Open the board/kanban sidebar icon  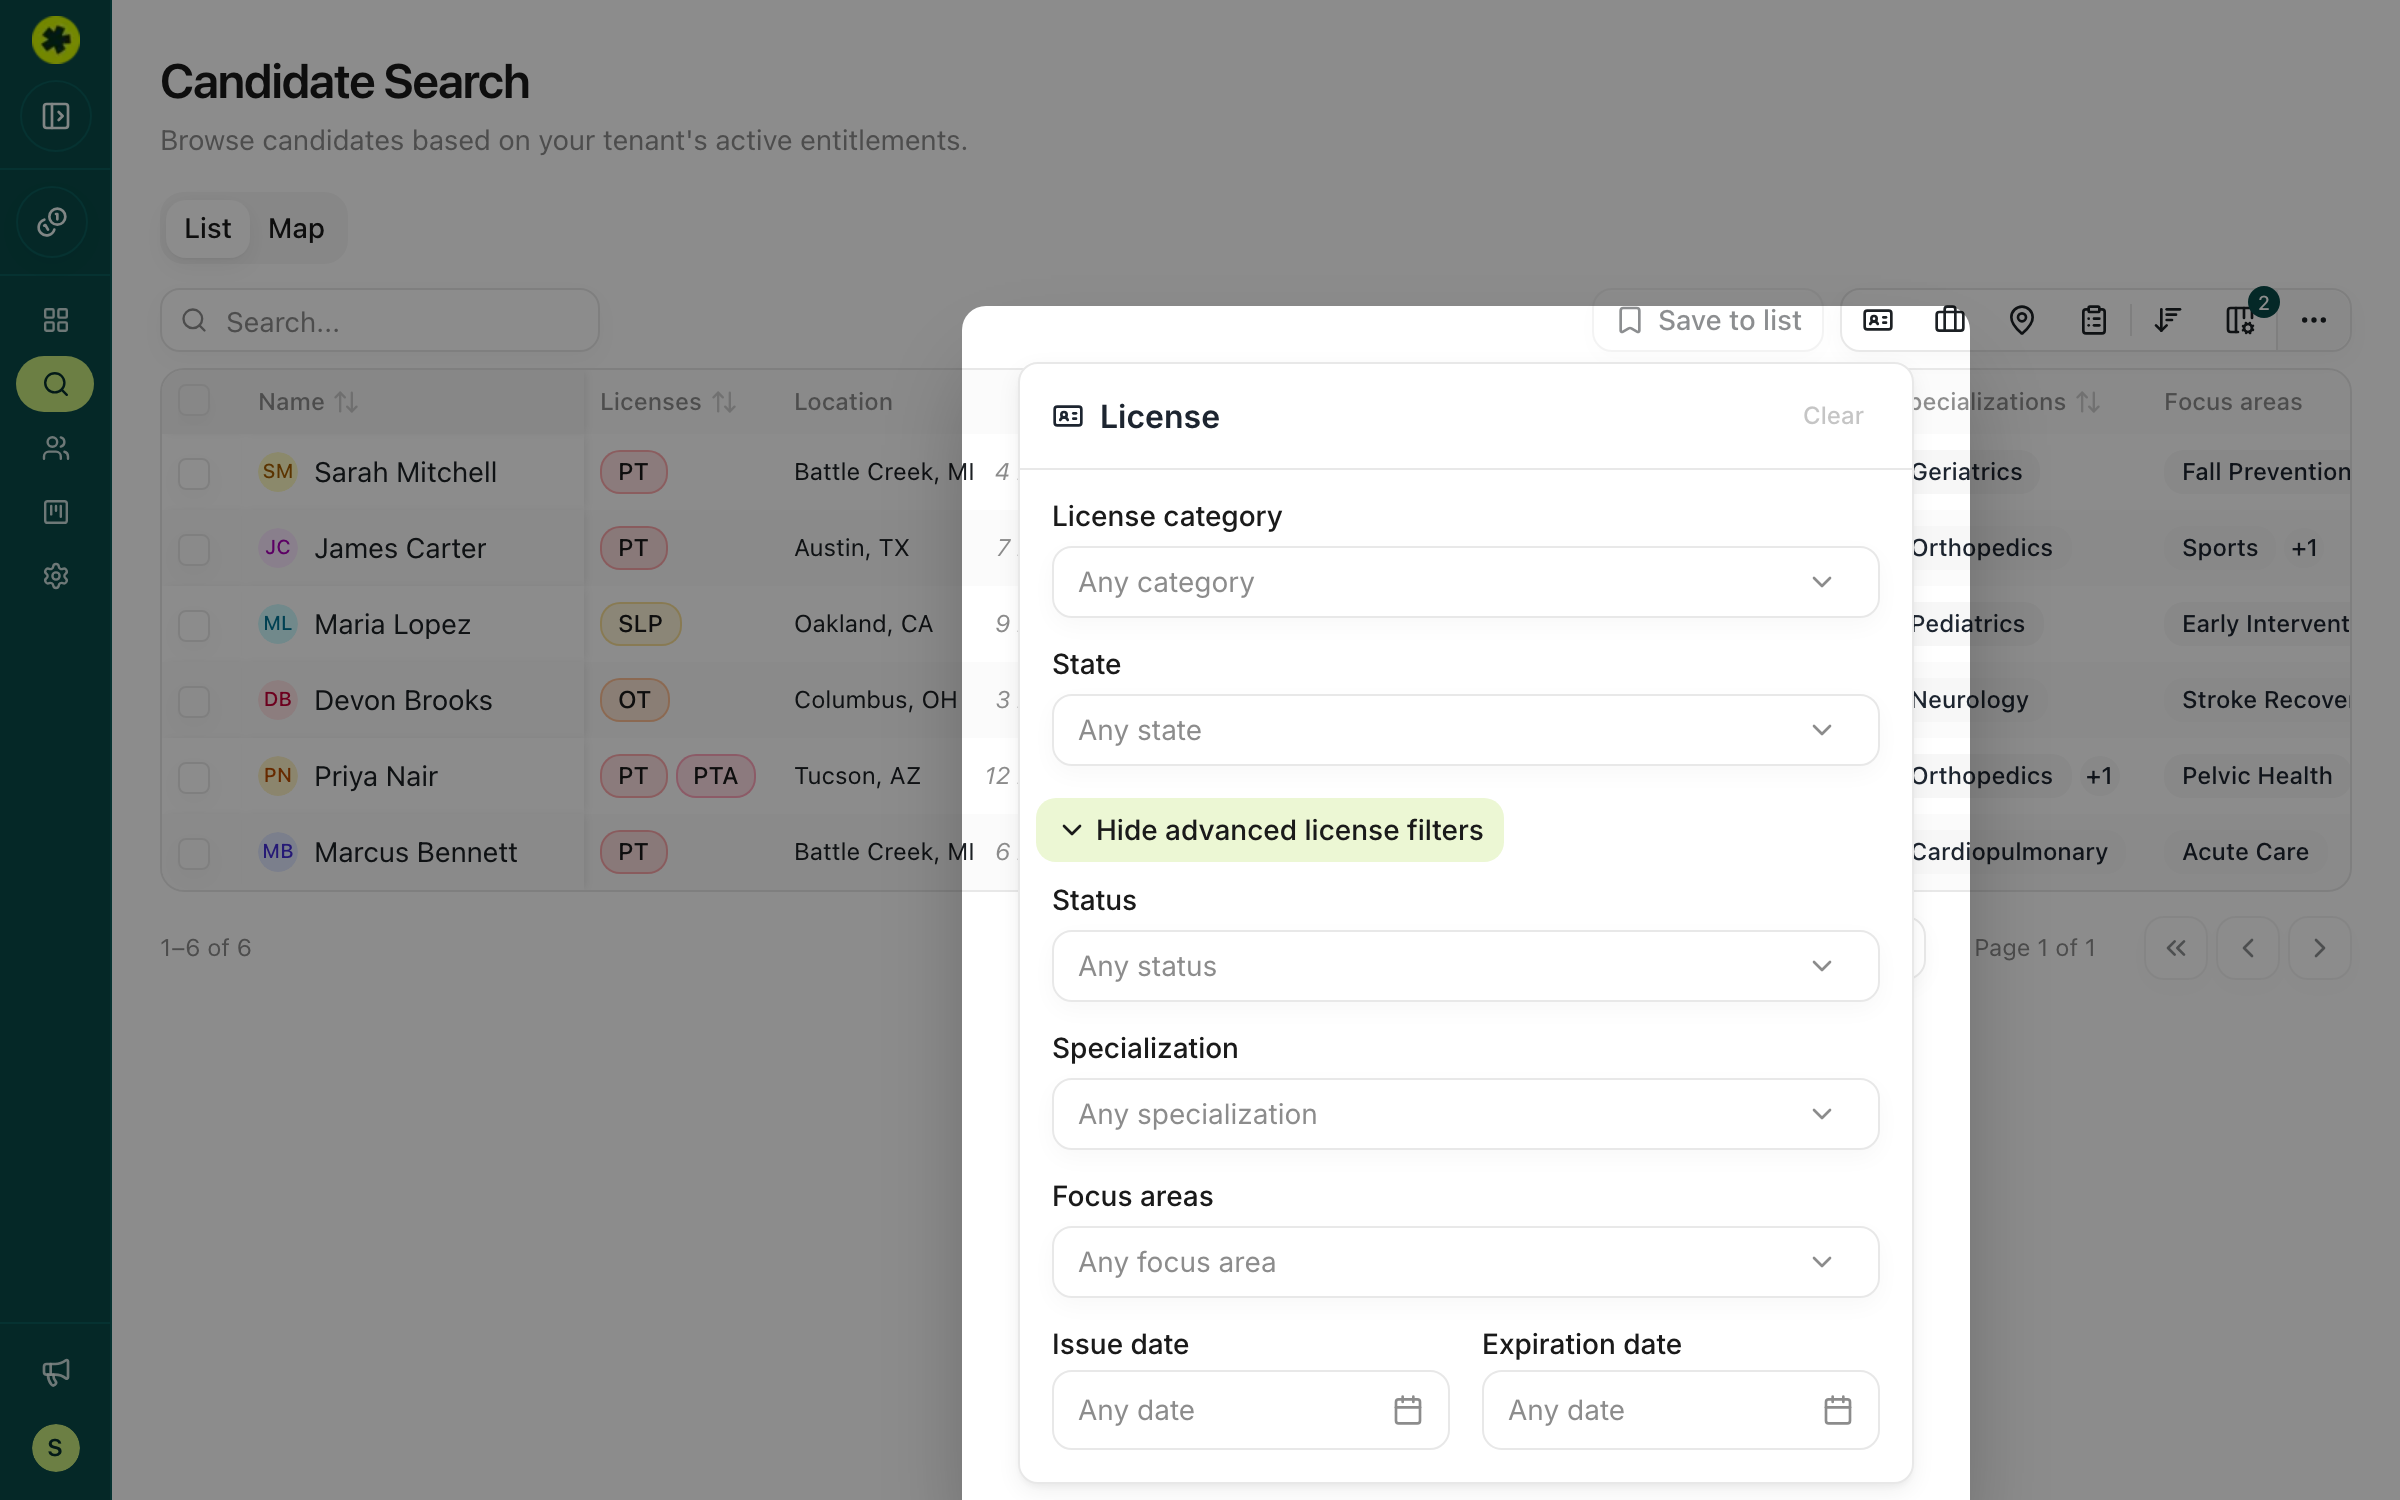click(x=56, y=512)
